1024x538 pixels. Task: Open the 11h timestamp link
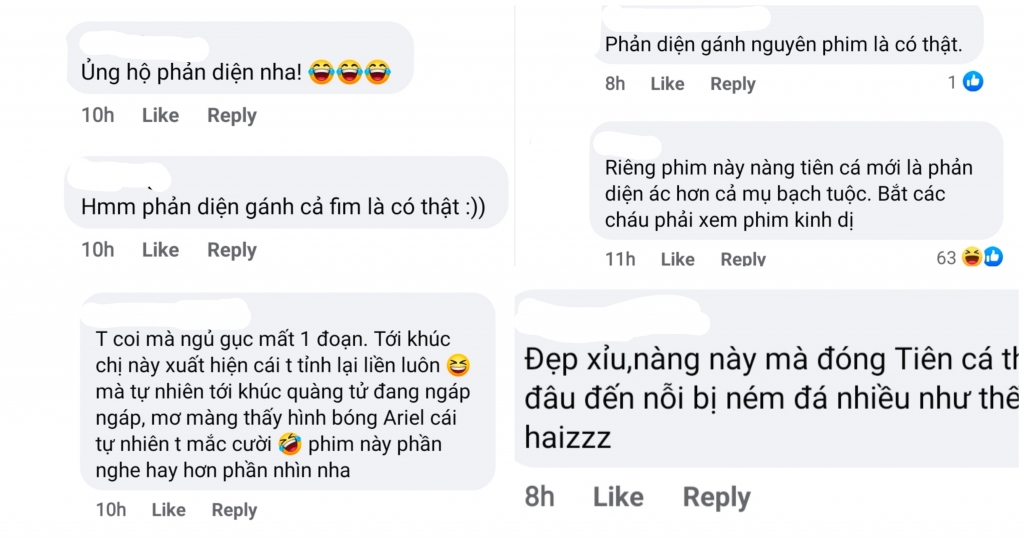coord(620,259)
